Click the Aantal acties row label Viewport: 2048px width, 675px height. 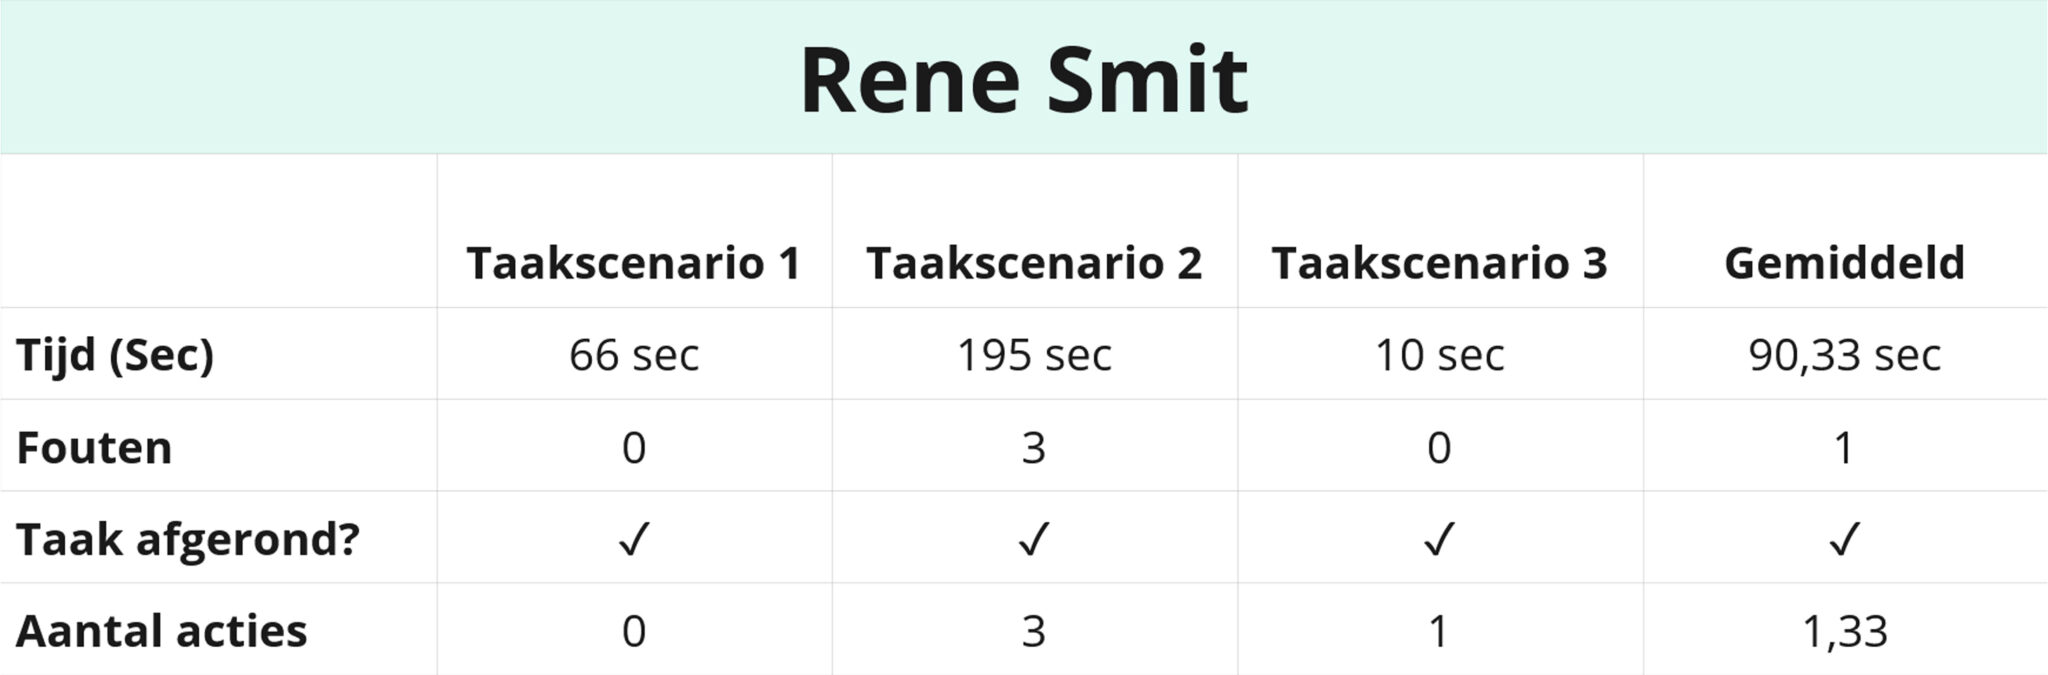pos(161,631)
